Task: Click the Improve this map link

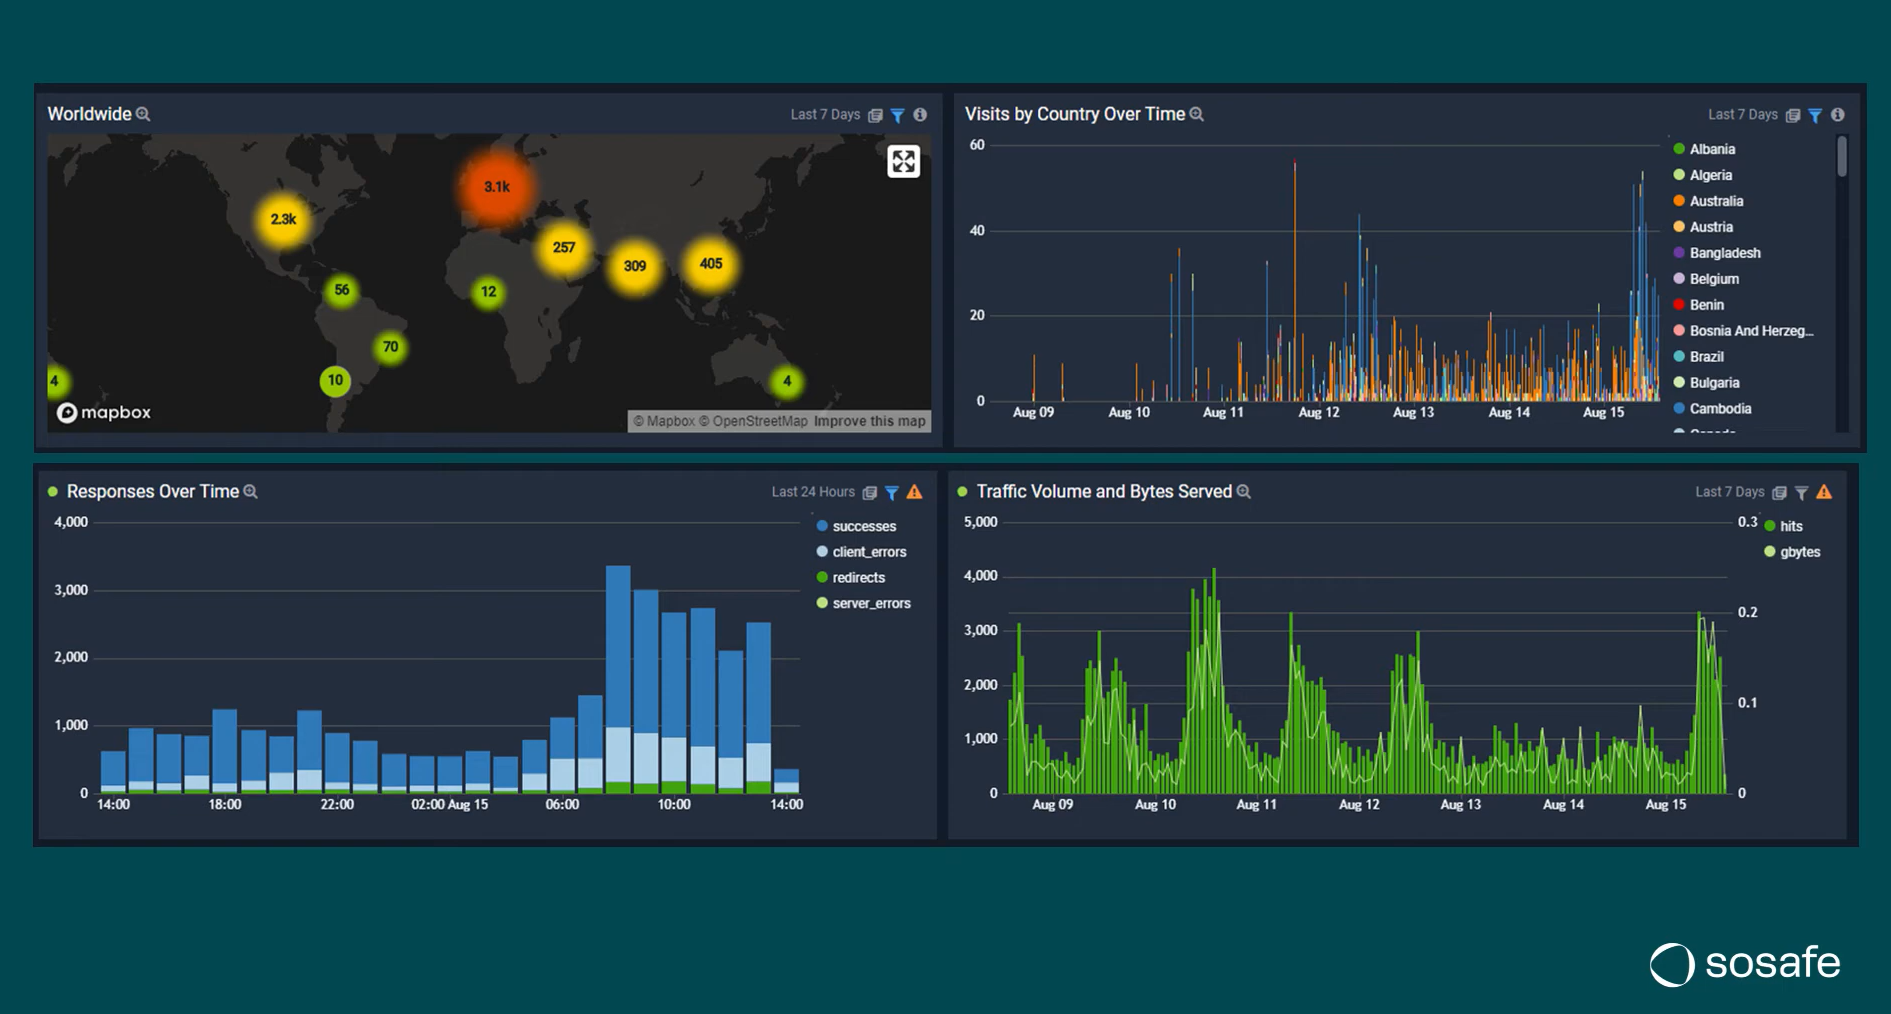Action: click(x=869, y=421)
